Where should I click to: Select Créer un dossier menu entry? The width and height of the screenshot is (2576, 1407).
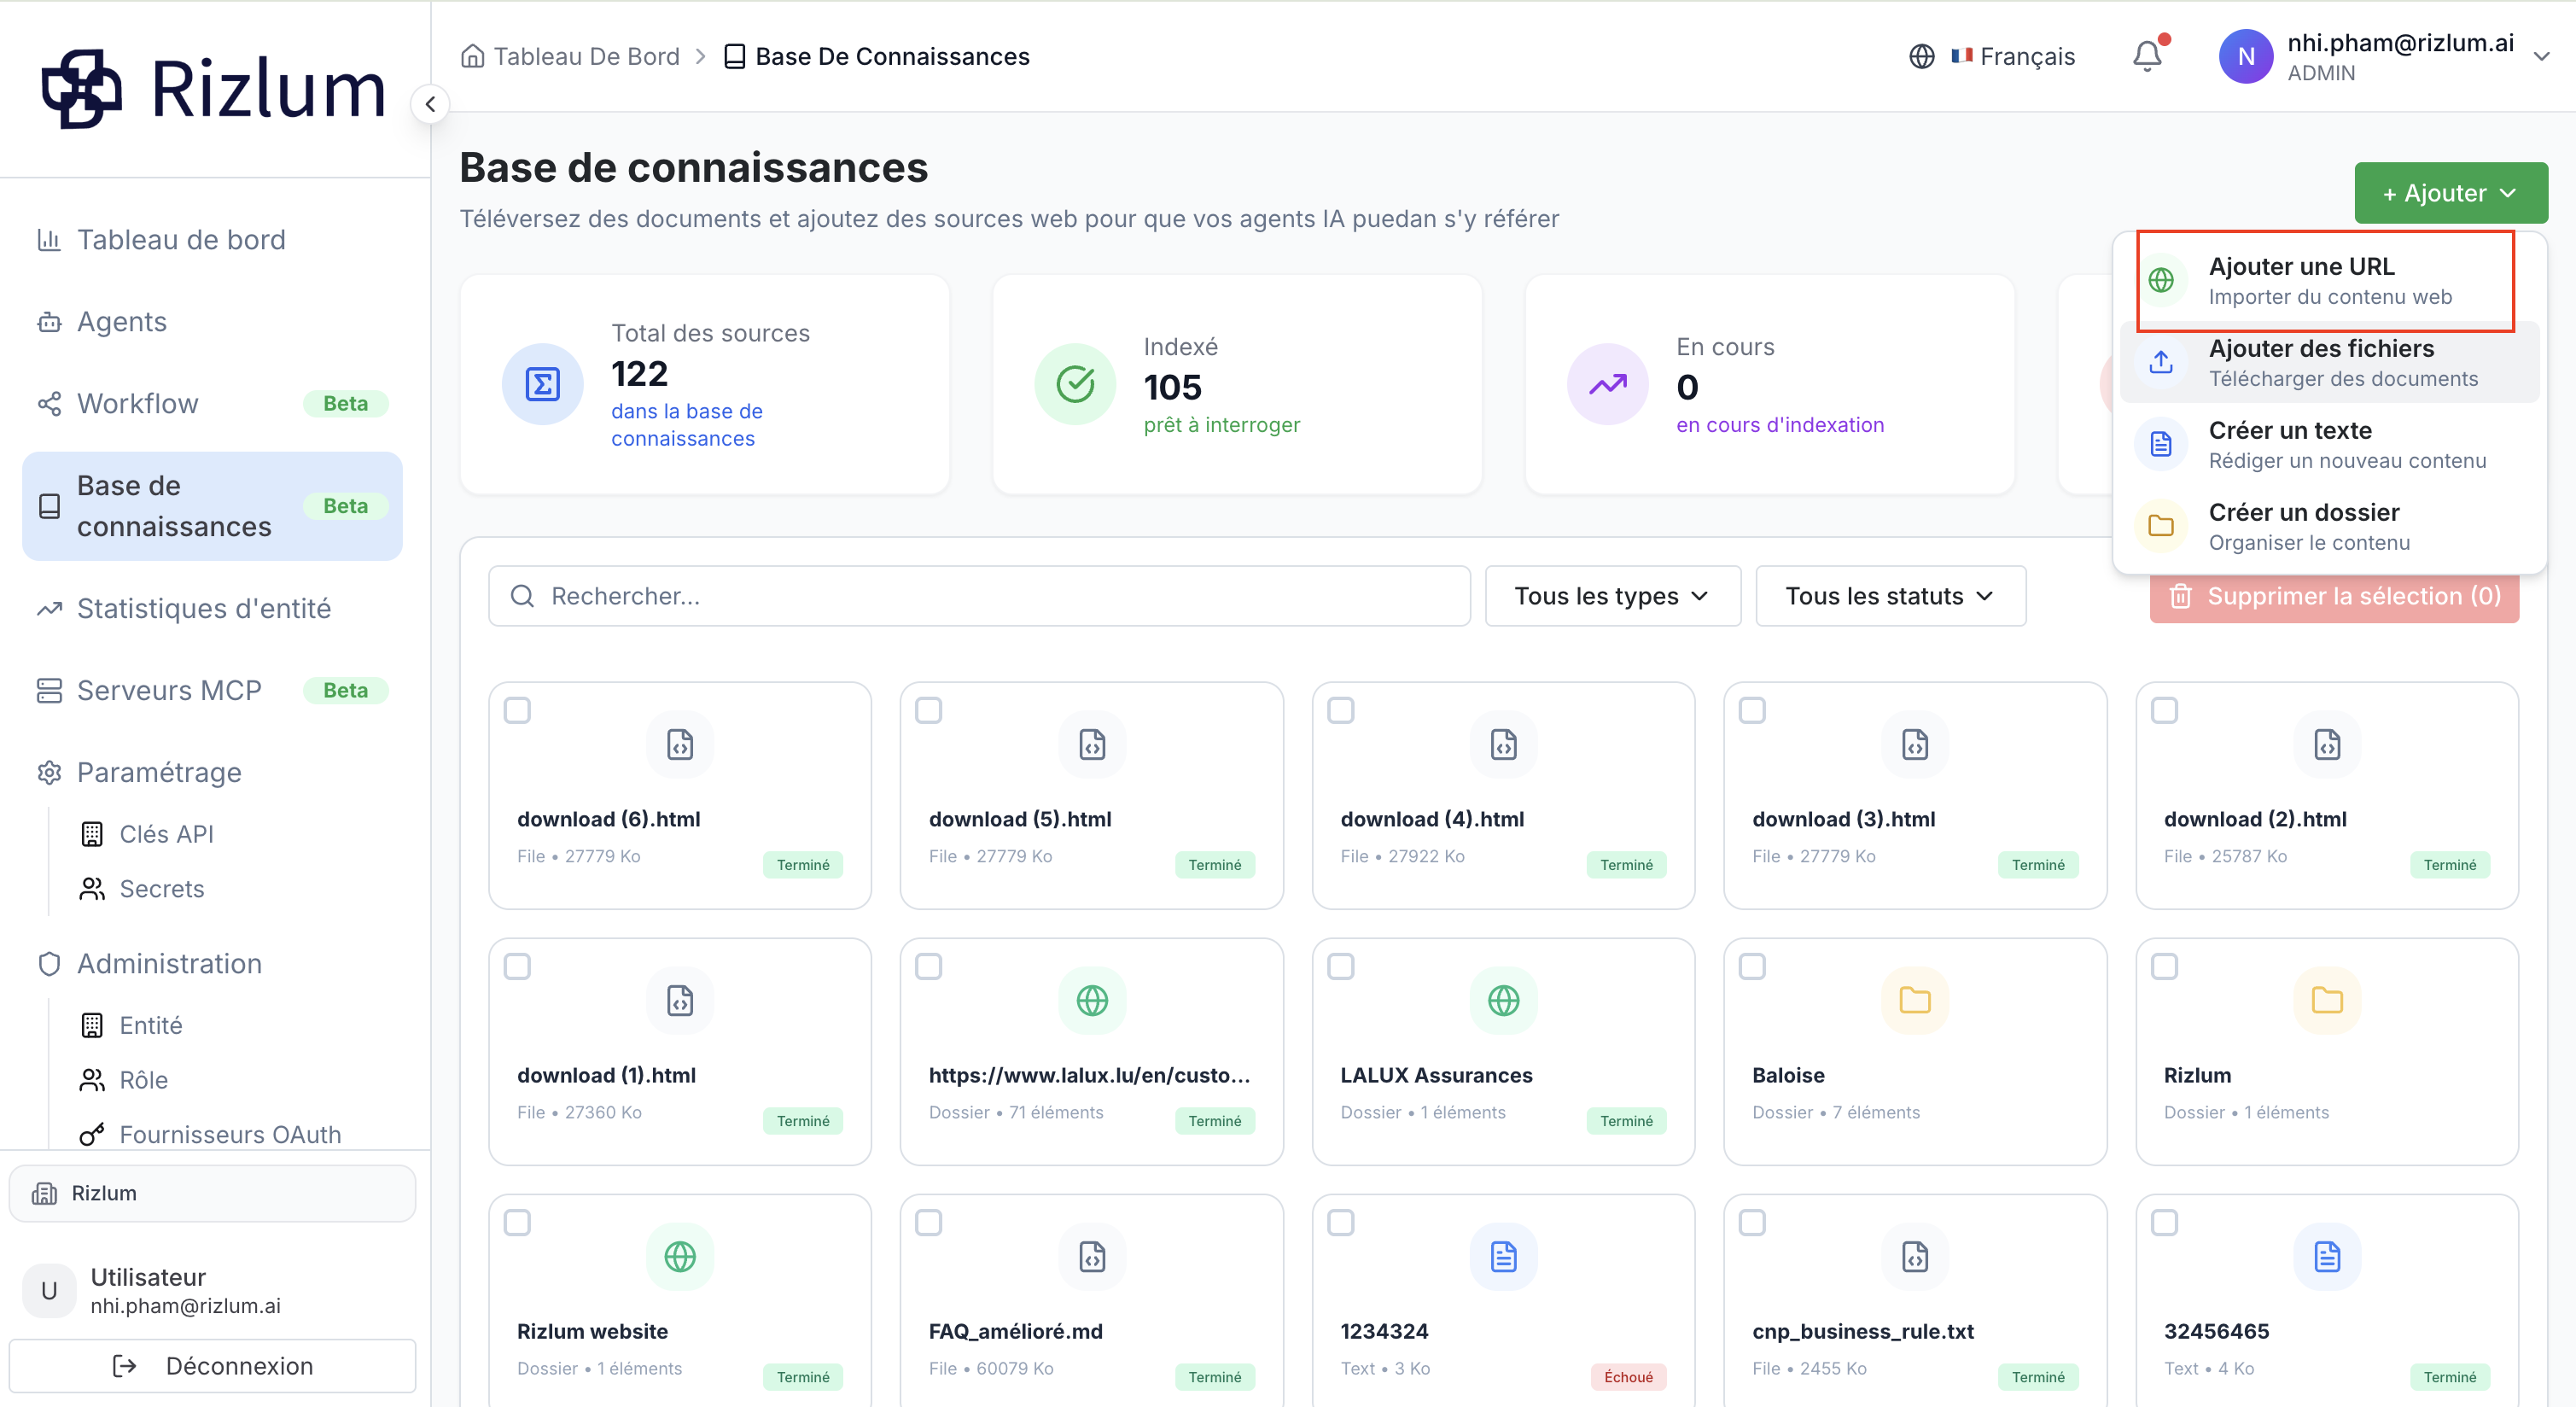[2328, 526]
